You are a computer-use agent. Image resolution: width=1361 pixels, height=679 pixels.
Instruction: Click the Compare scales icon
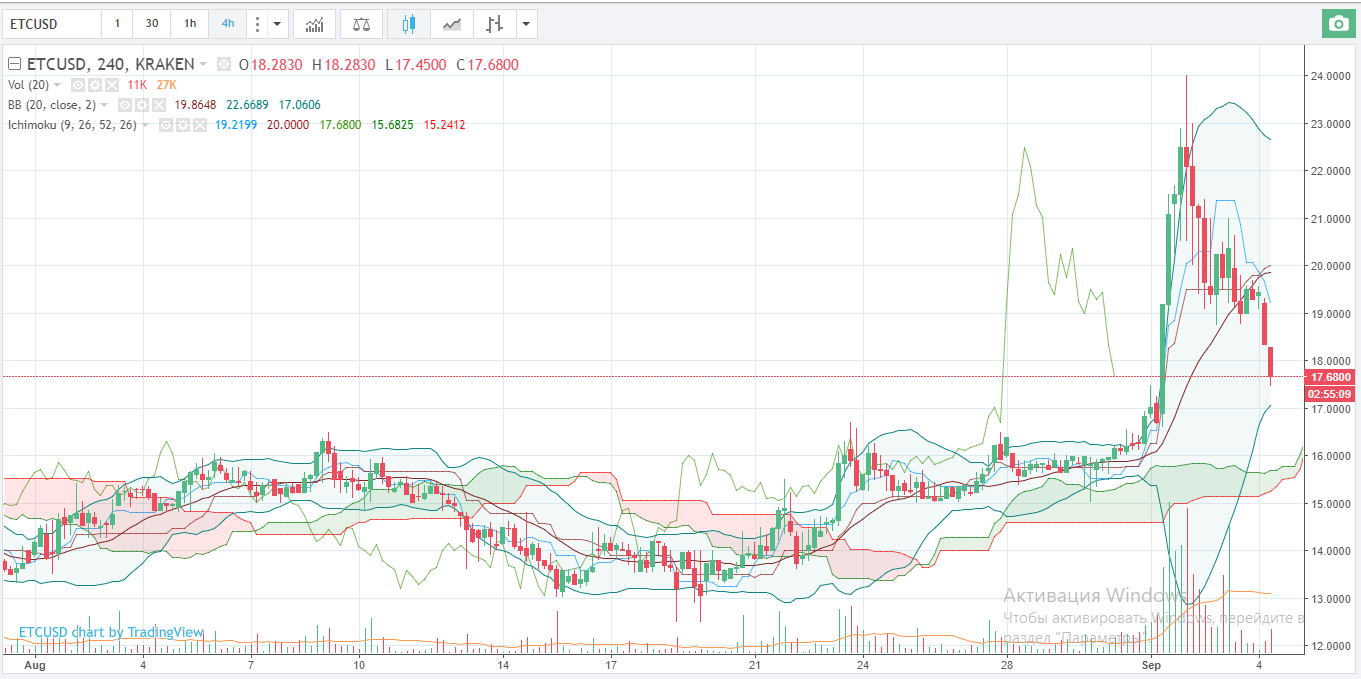[361, 23]
